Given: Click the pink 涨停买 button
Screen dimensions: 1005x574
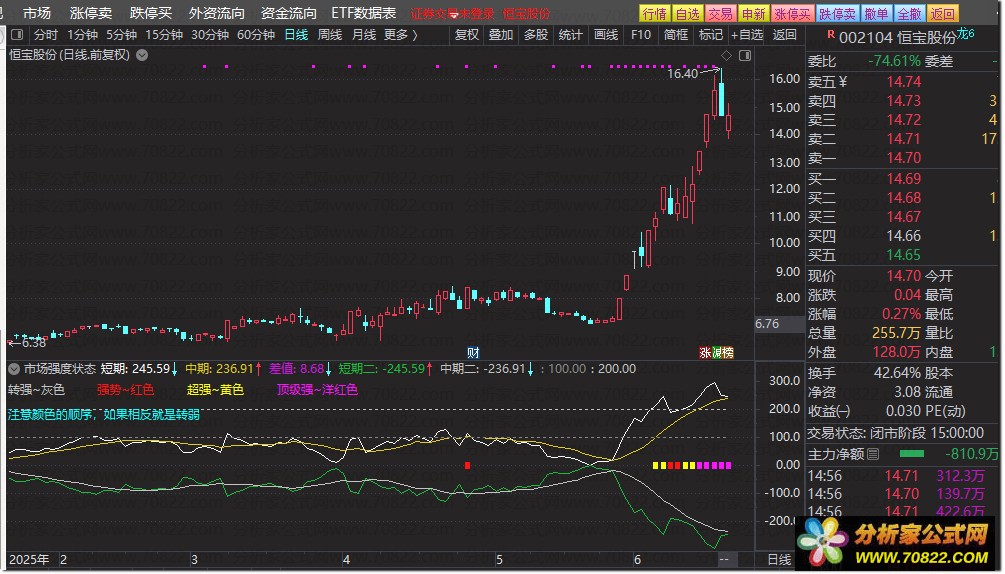Looking at the screenshot, I should coord(792,13).
